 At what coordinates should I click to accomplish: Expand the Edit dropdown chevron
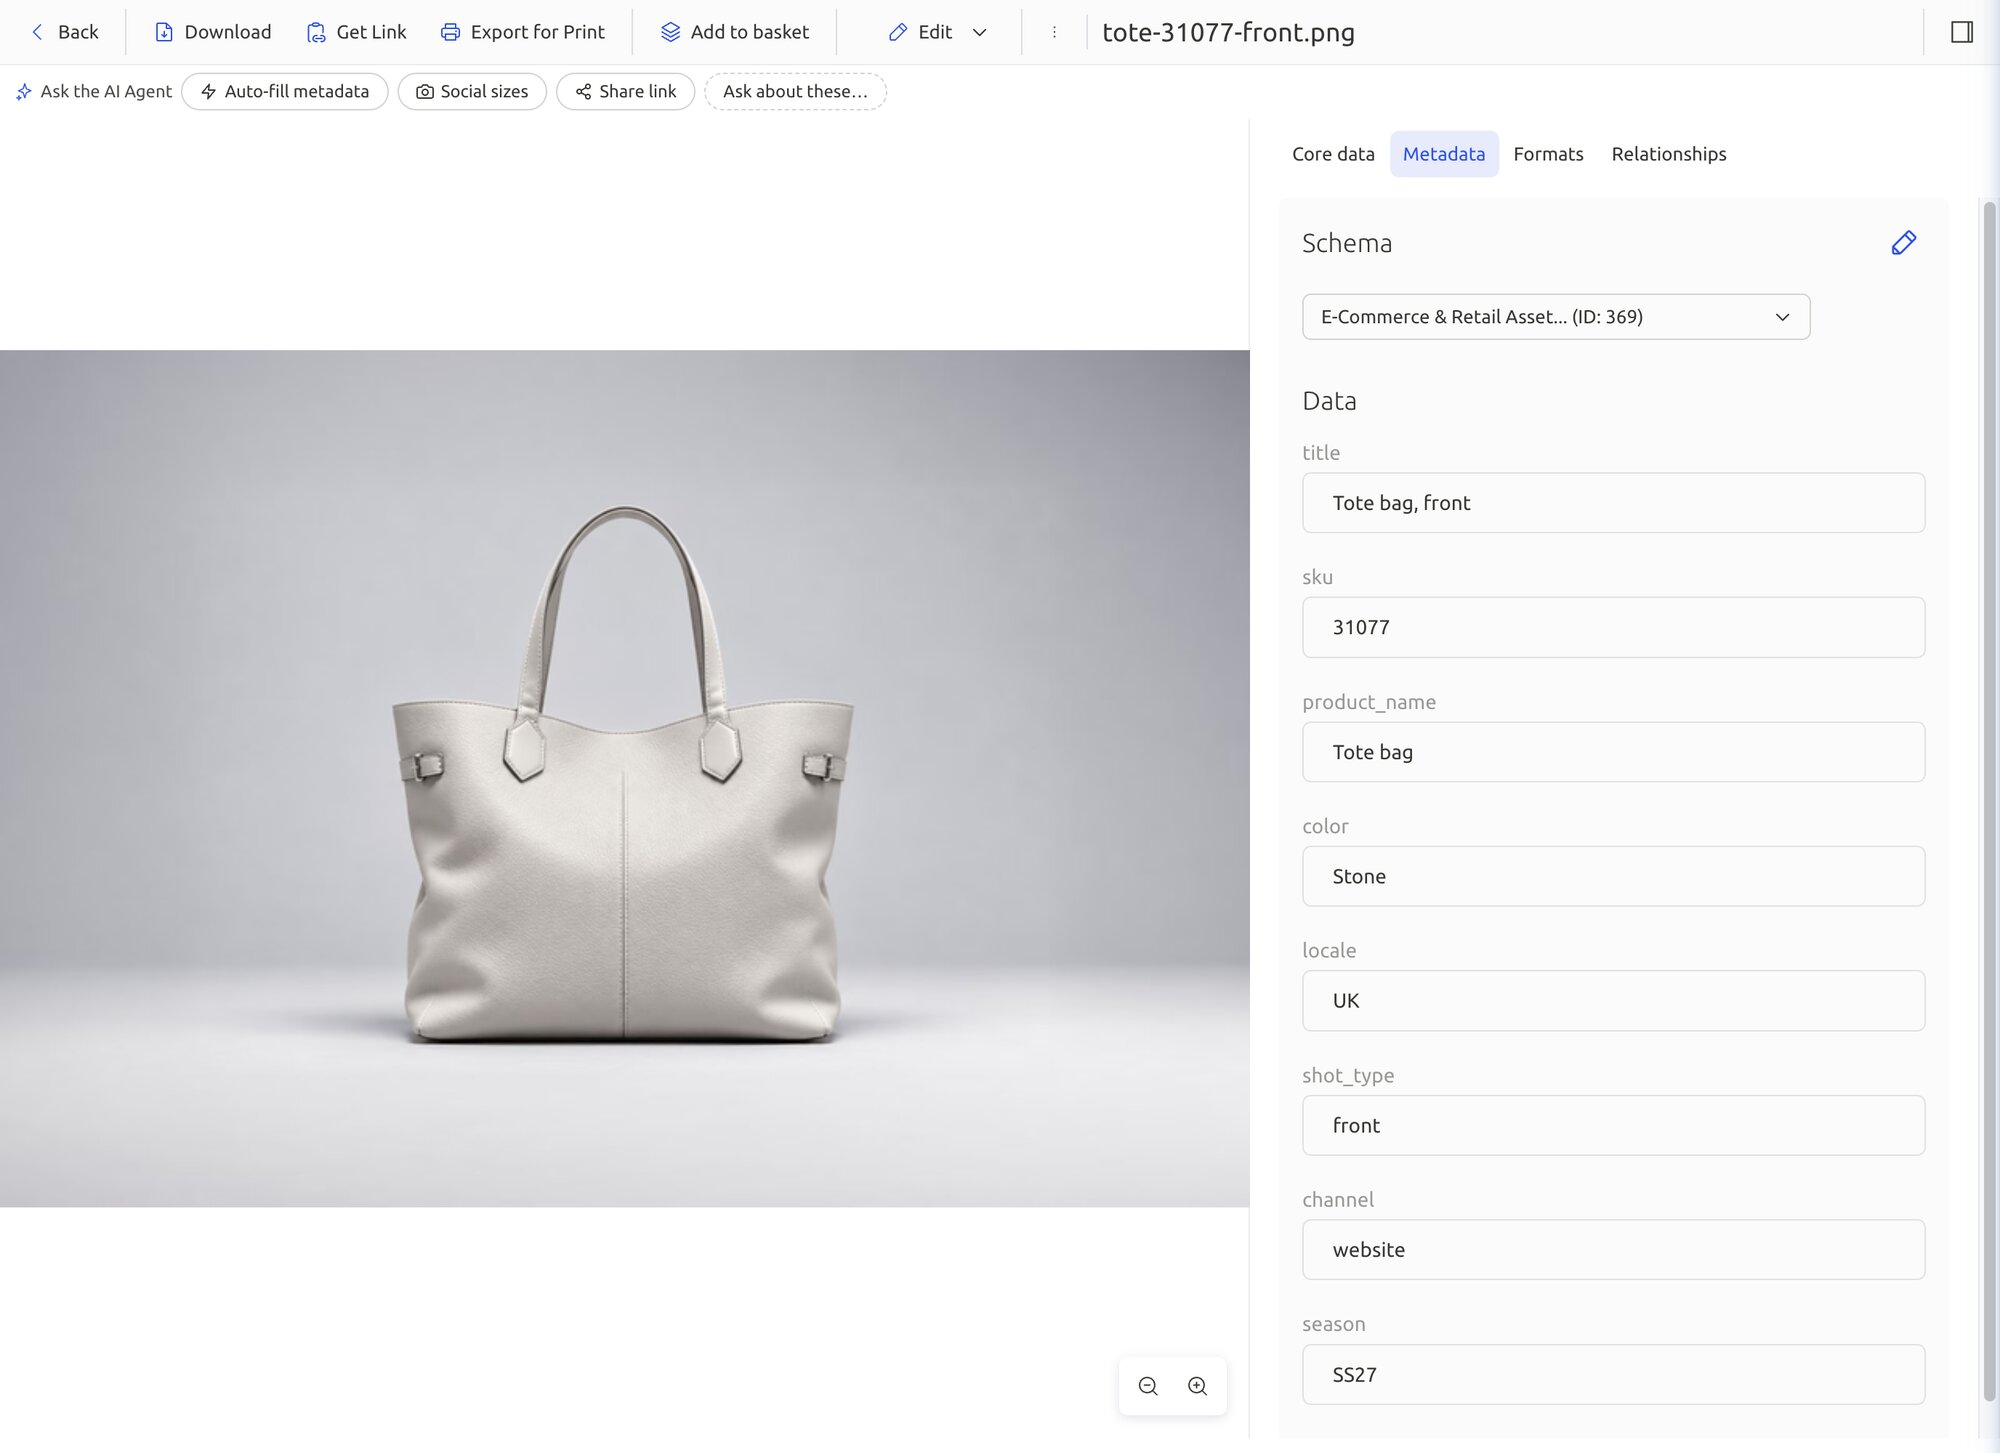[x=980, y=32]
